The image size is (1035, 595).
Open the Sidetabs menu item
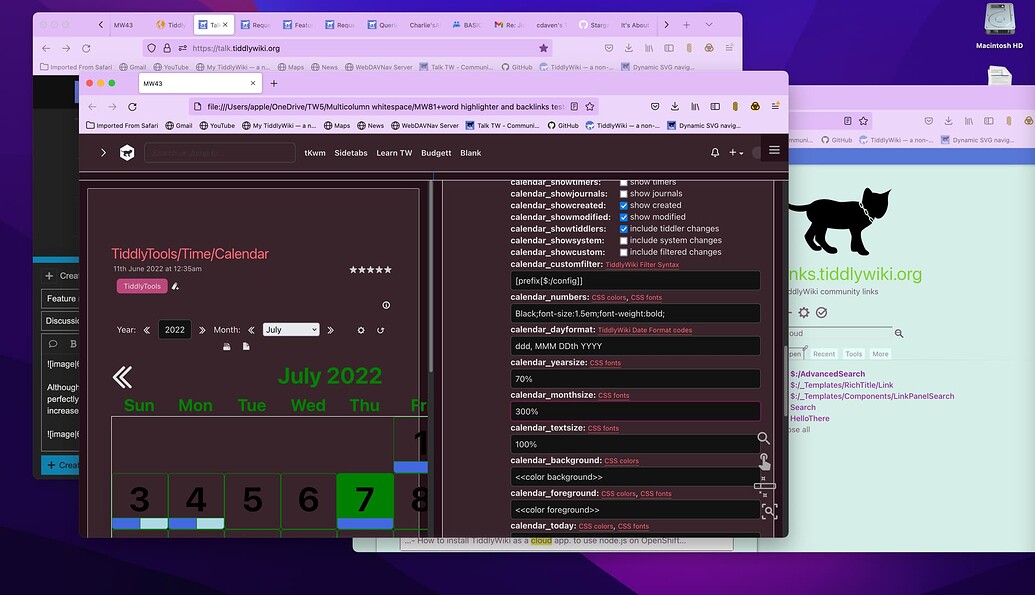click(351, 153)
